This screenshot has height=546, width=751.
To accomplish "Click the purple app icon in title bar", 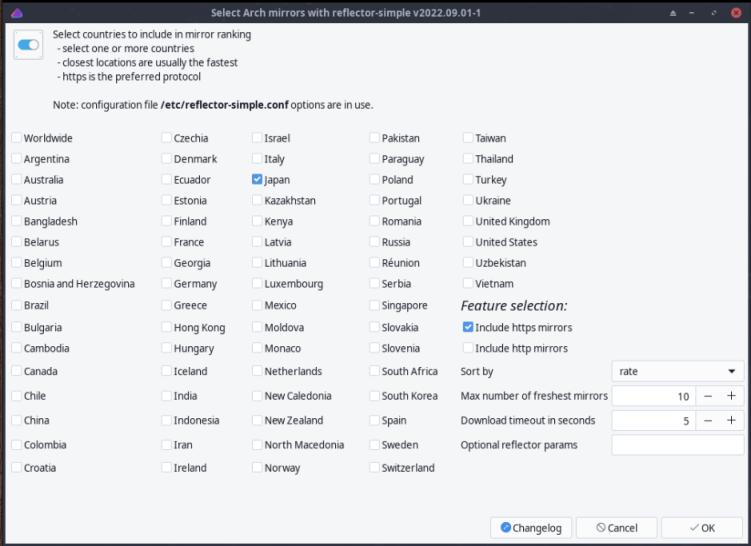I will coord(17,13).
